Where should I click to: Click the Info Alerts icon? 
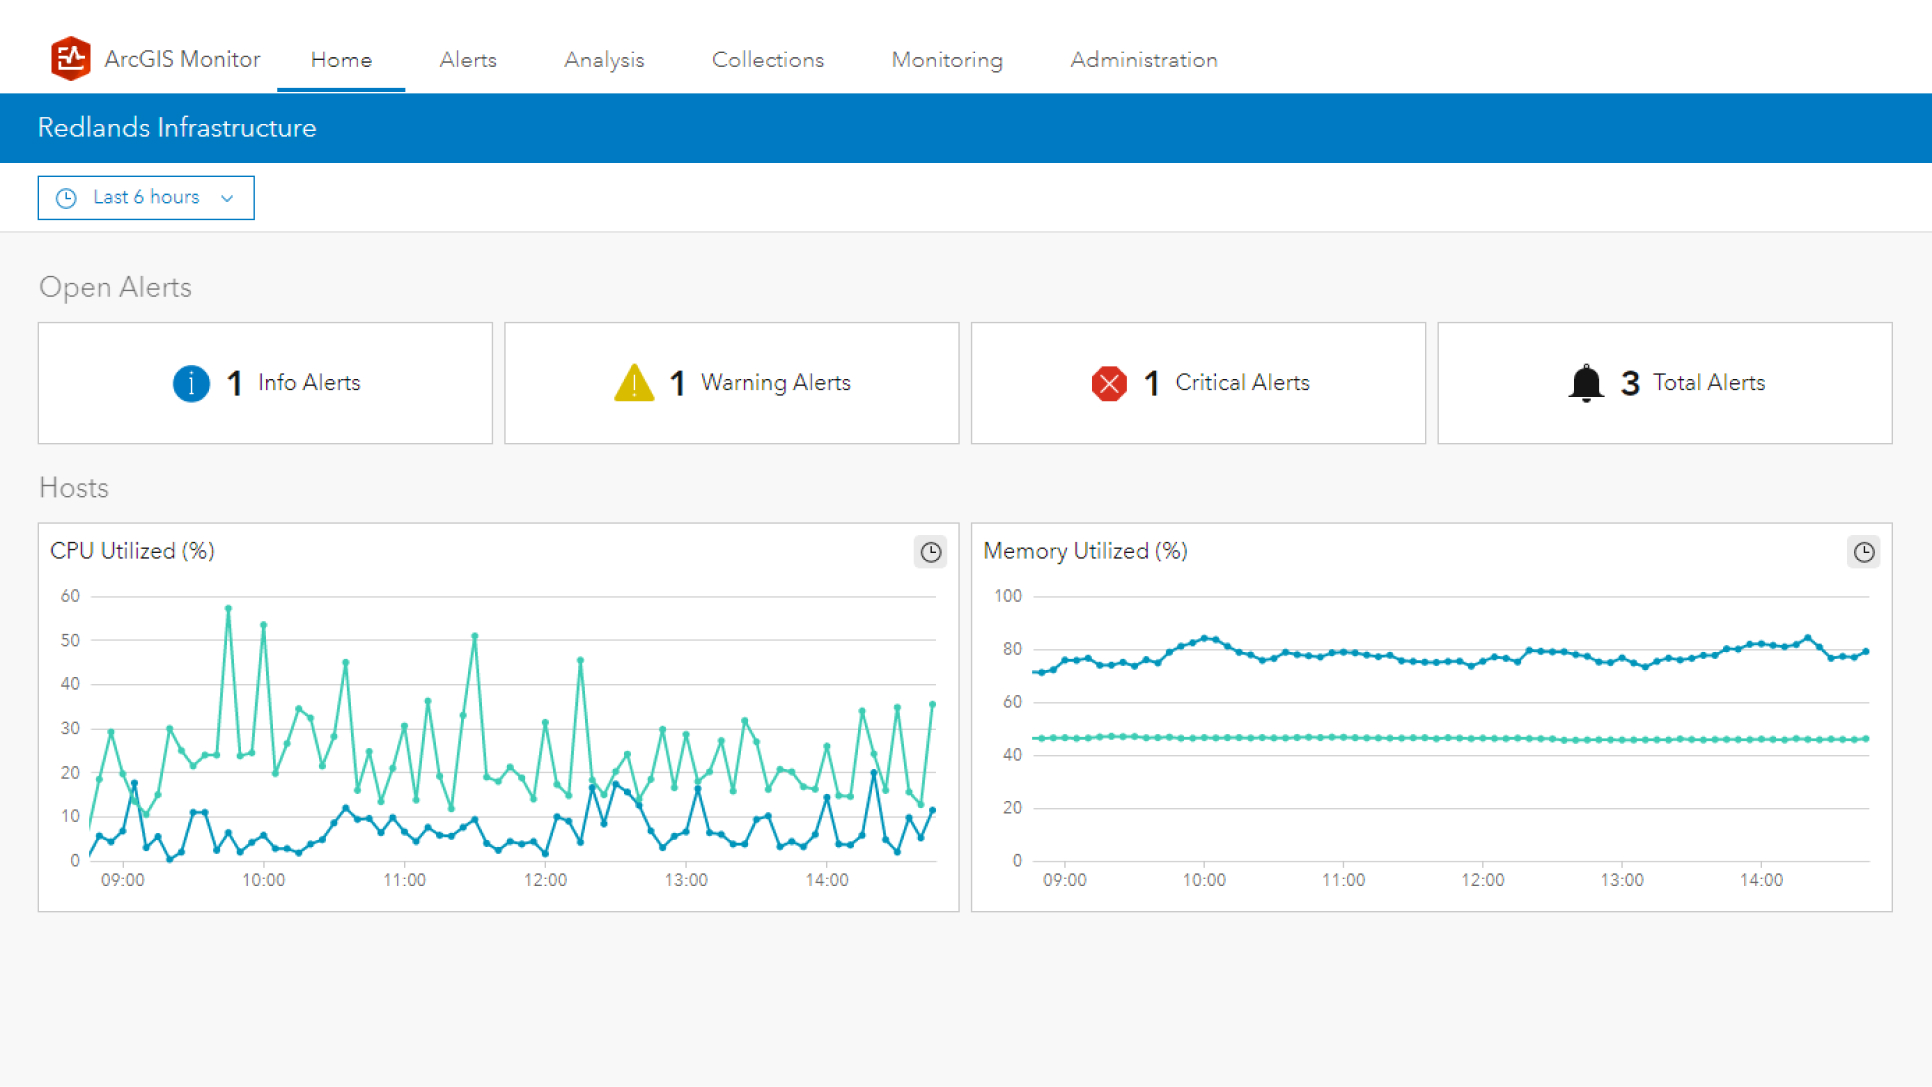187,382
